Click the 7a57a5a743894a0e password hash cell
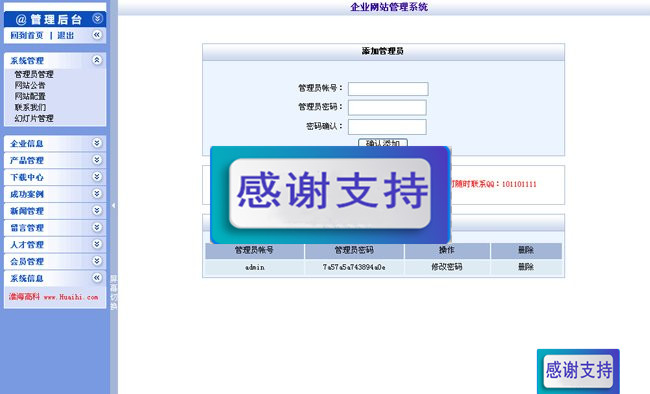This screenshot has height=394, width=650. pos(354,268)
